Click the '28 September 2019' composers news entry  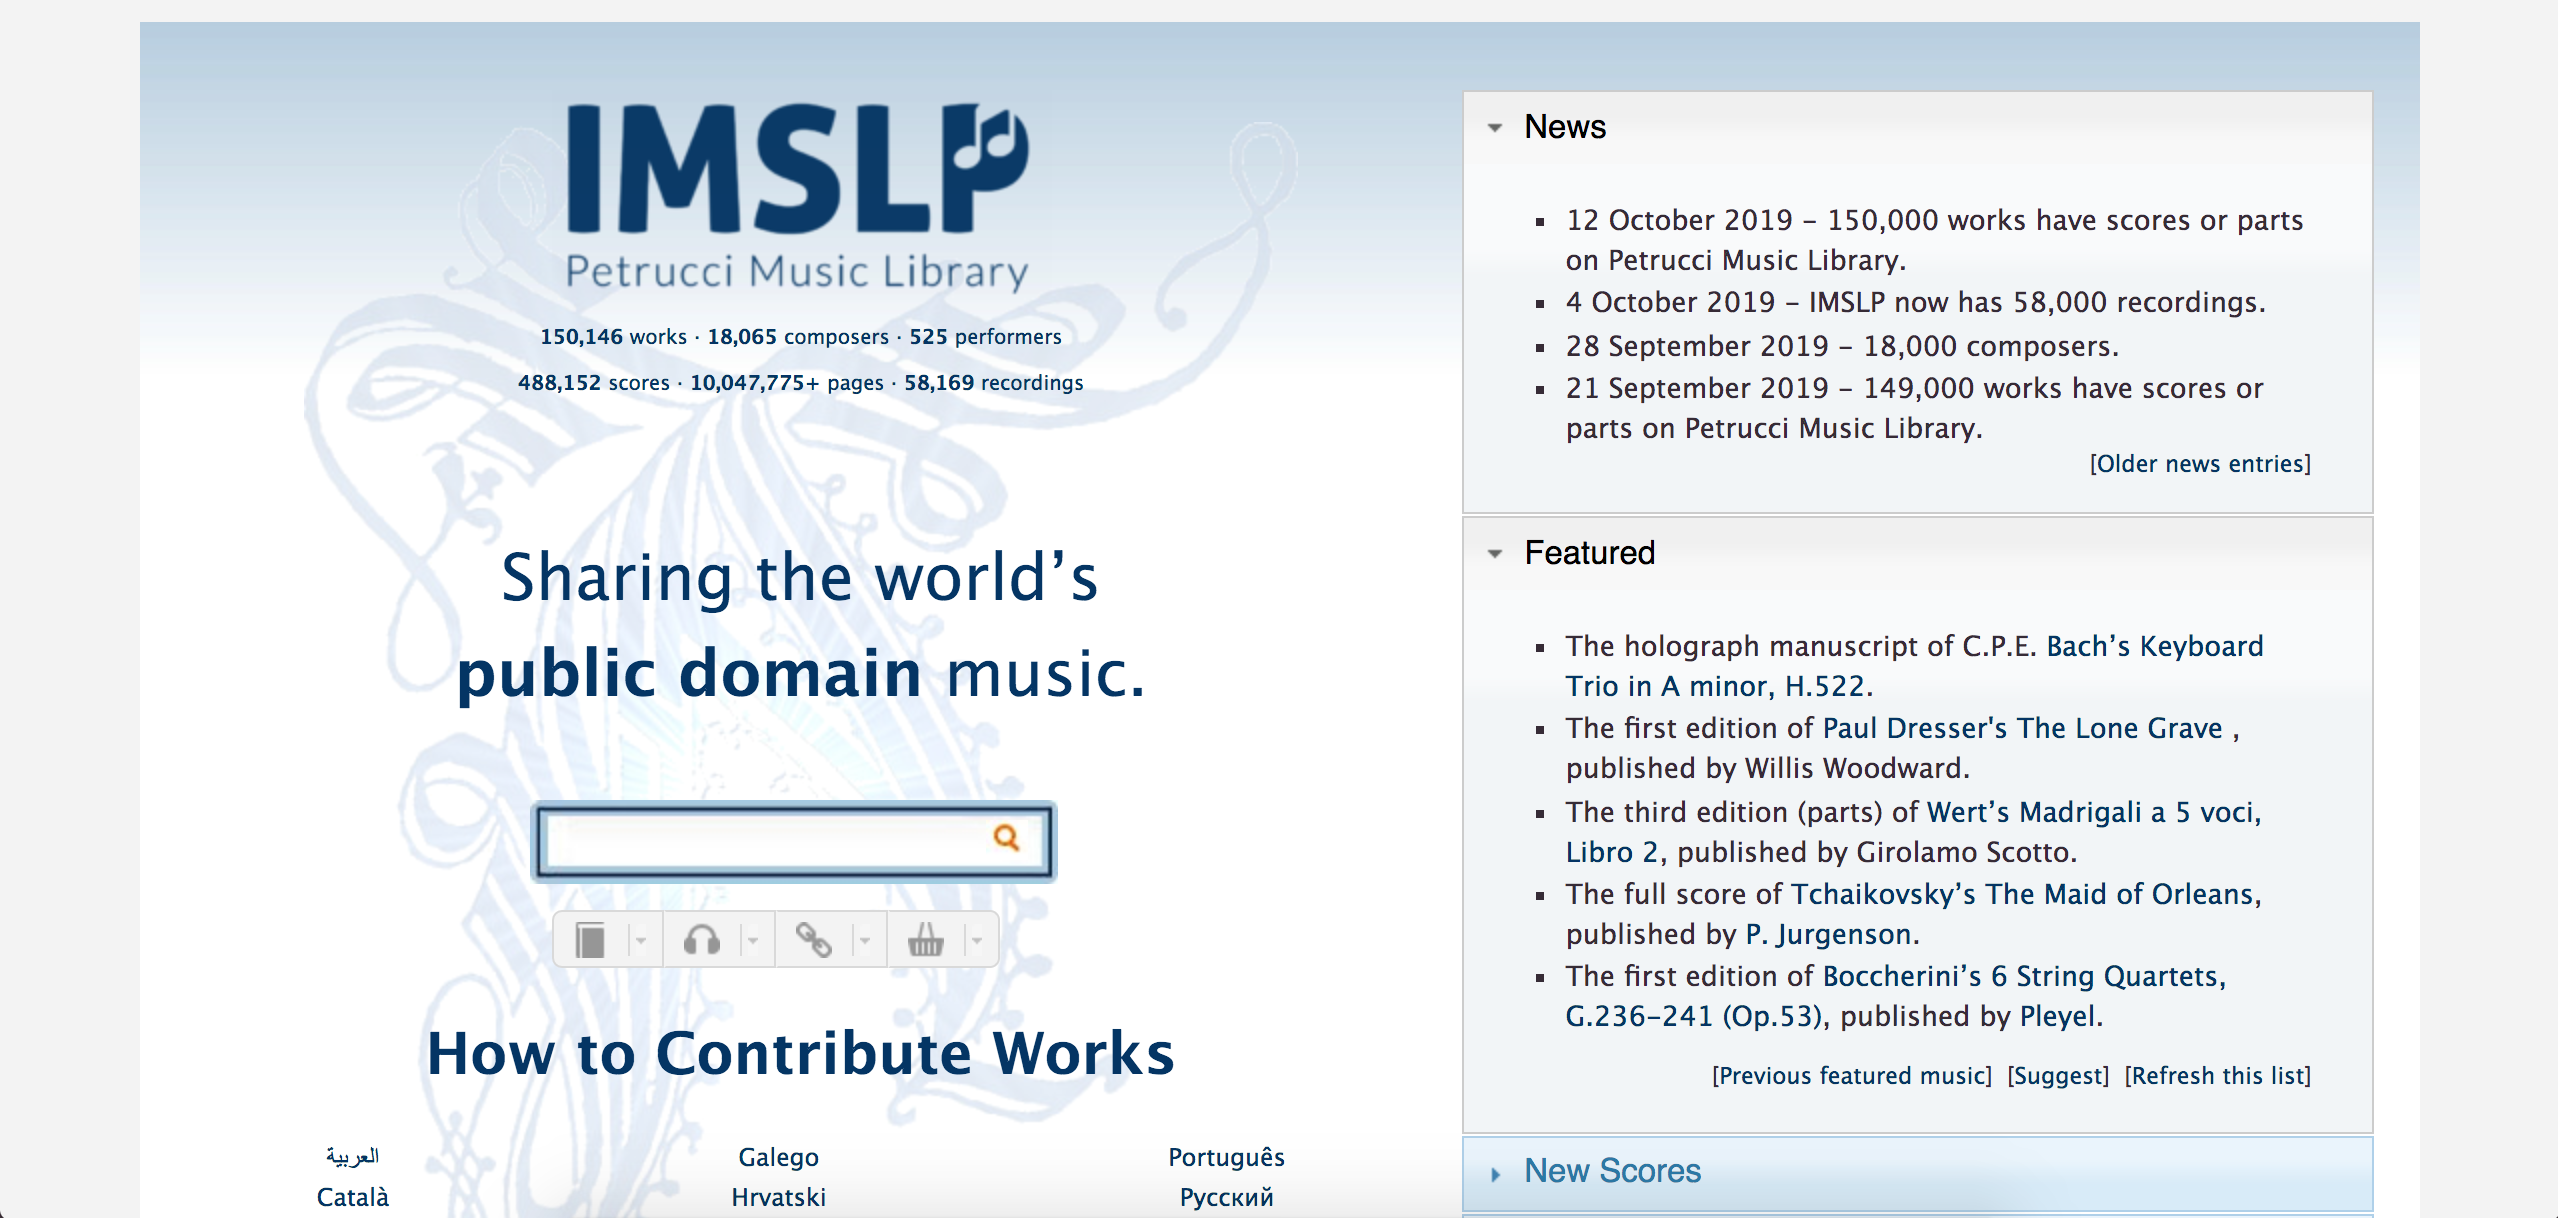pyautogui.click(x=1842, y=346)
